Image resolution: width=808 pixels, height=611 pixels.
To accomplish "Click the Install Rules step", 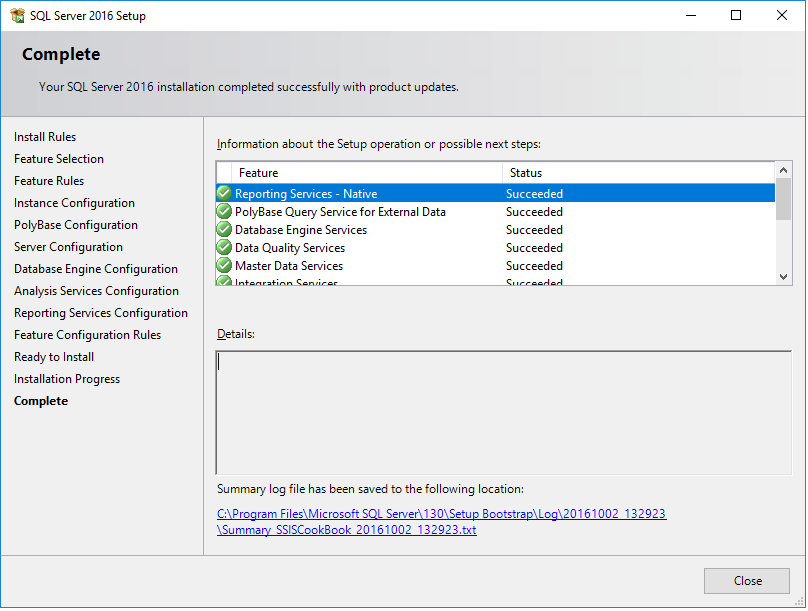I will pyautogui.click(x=45, y=137).
